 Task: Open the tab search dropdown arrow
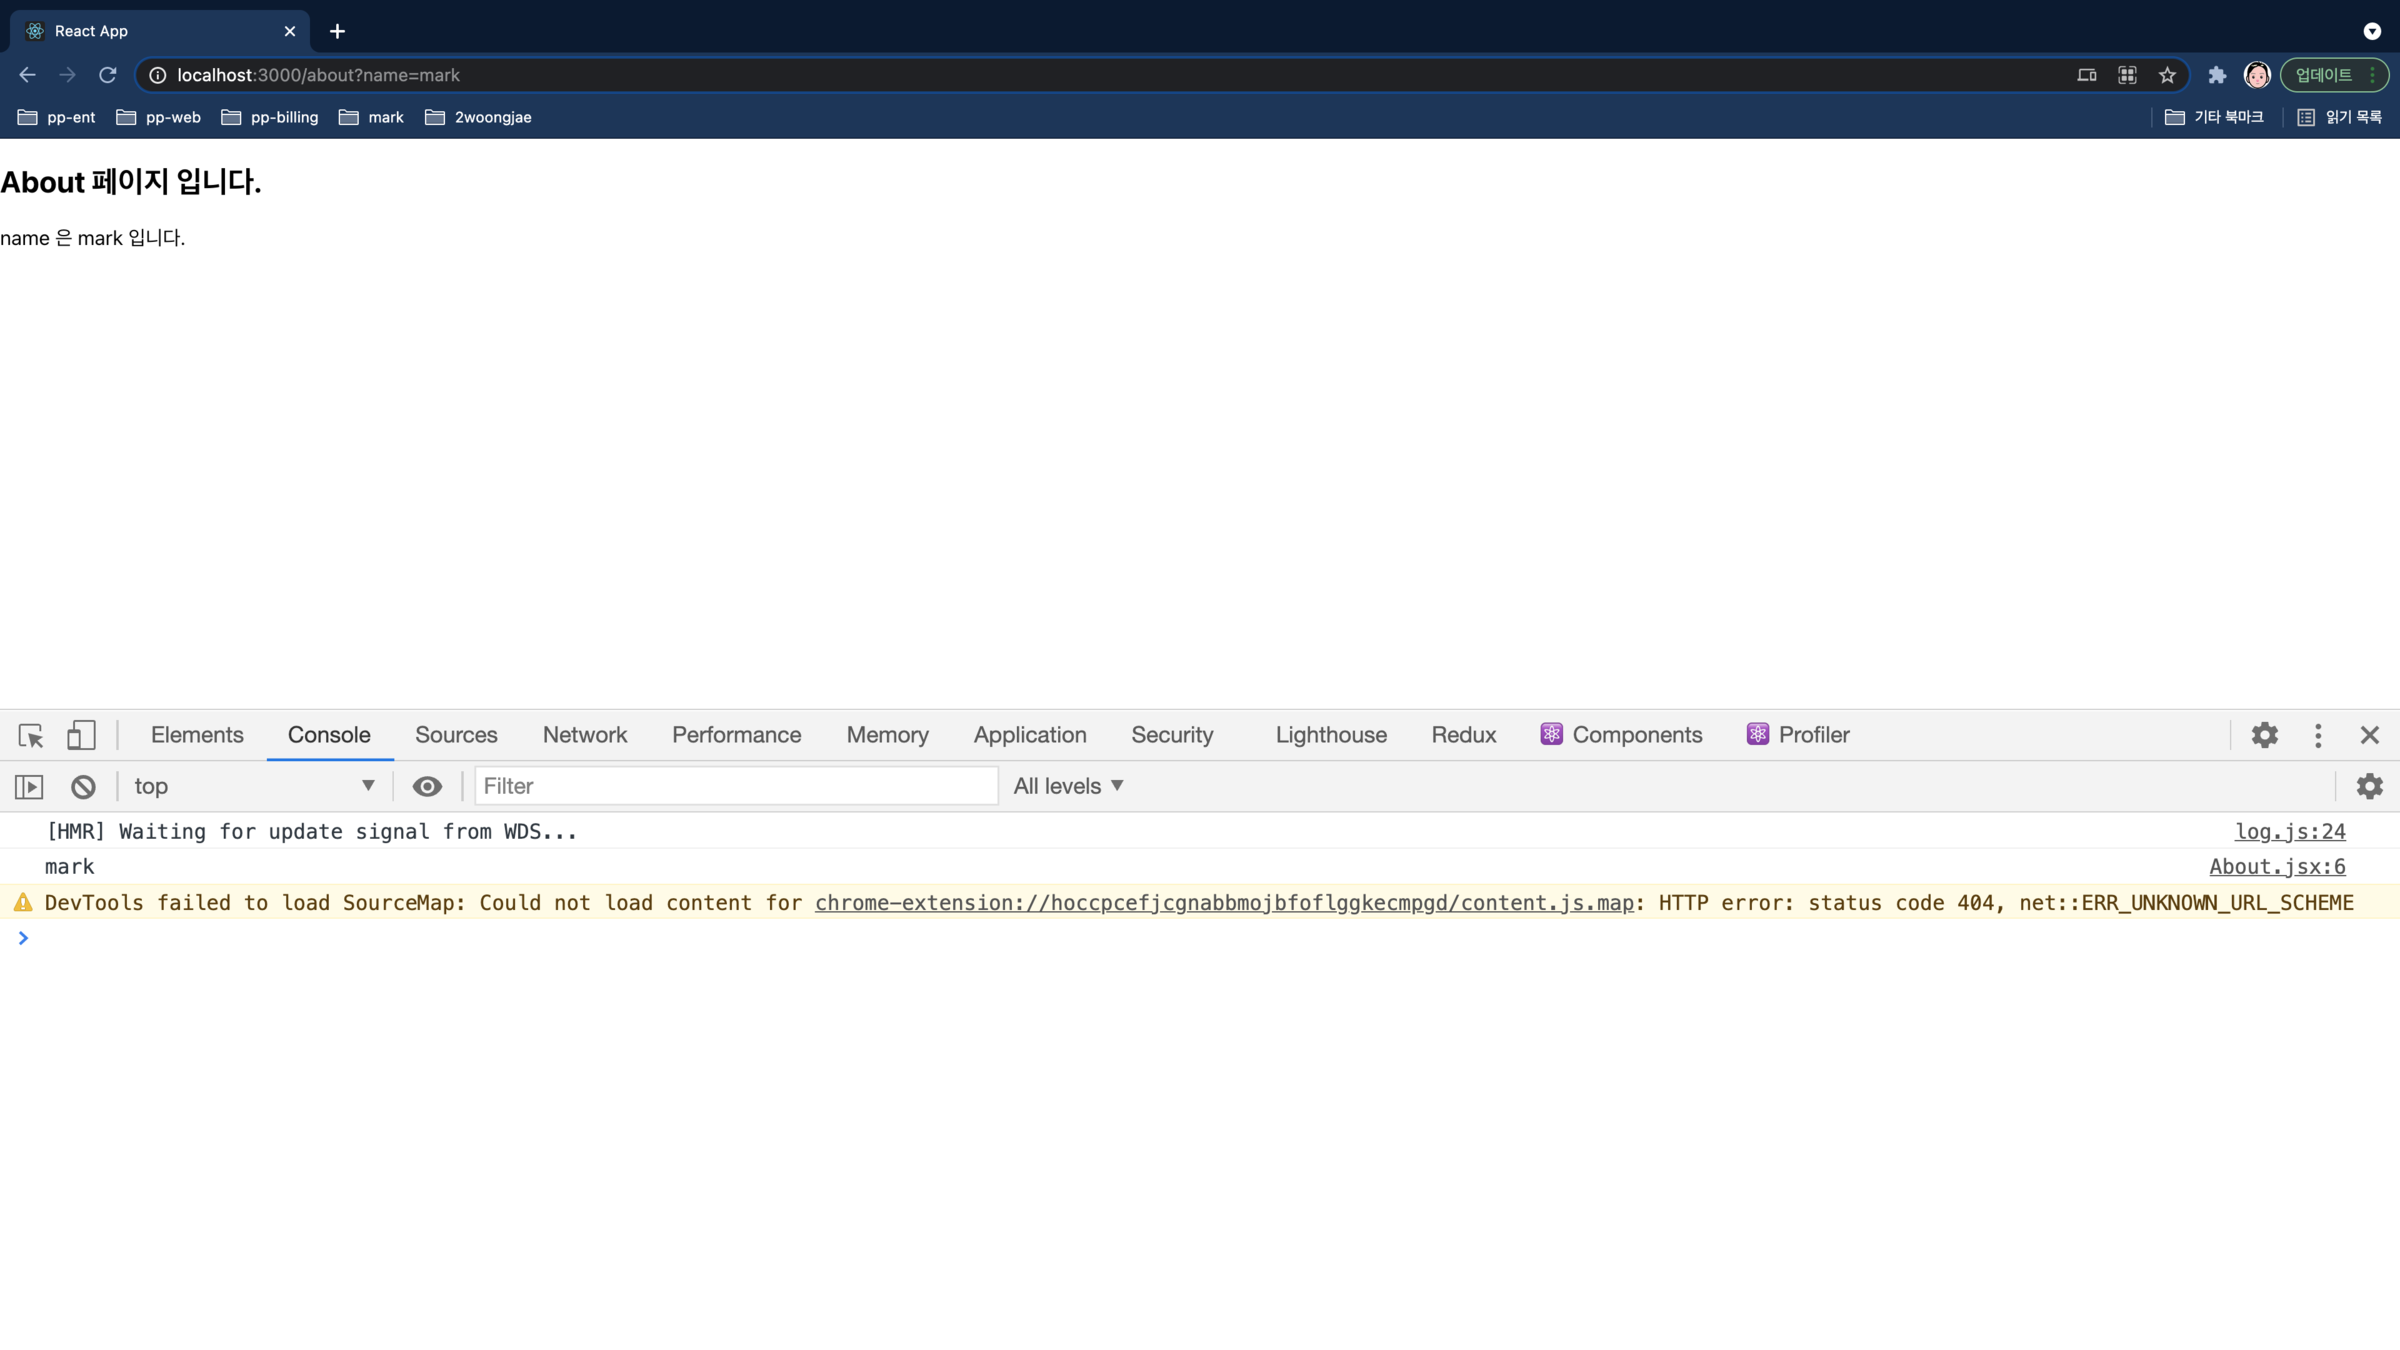(x=2372, y=31)
